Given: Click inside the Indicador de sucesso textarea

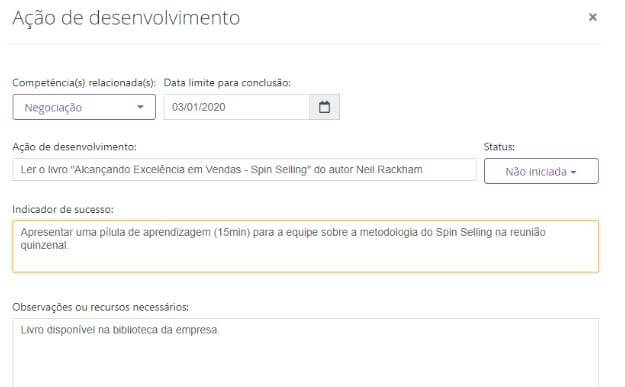Looking at the screenshot, I should point(305,246).
